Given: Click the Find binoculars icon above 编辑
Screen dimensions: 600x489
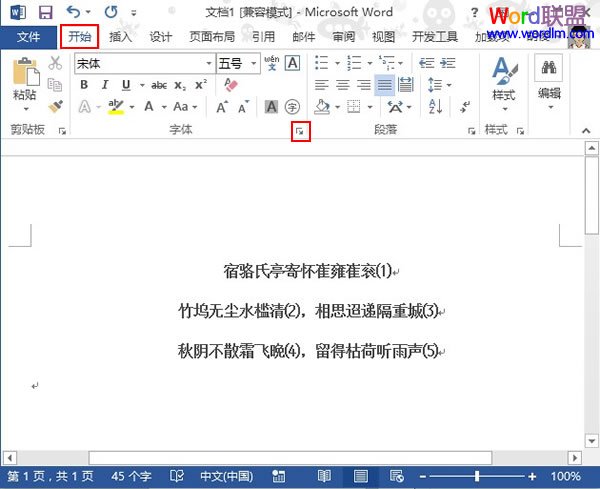Looking at the screenshot, I should (x=548, y=67).
